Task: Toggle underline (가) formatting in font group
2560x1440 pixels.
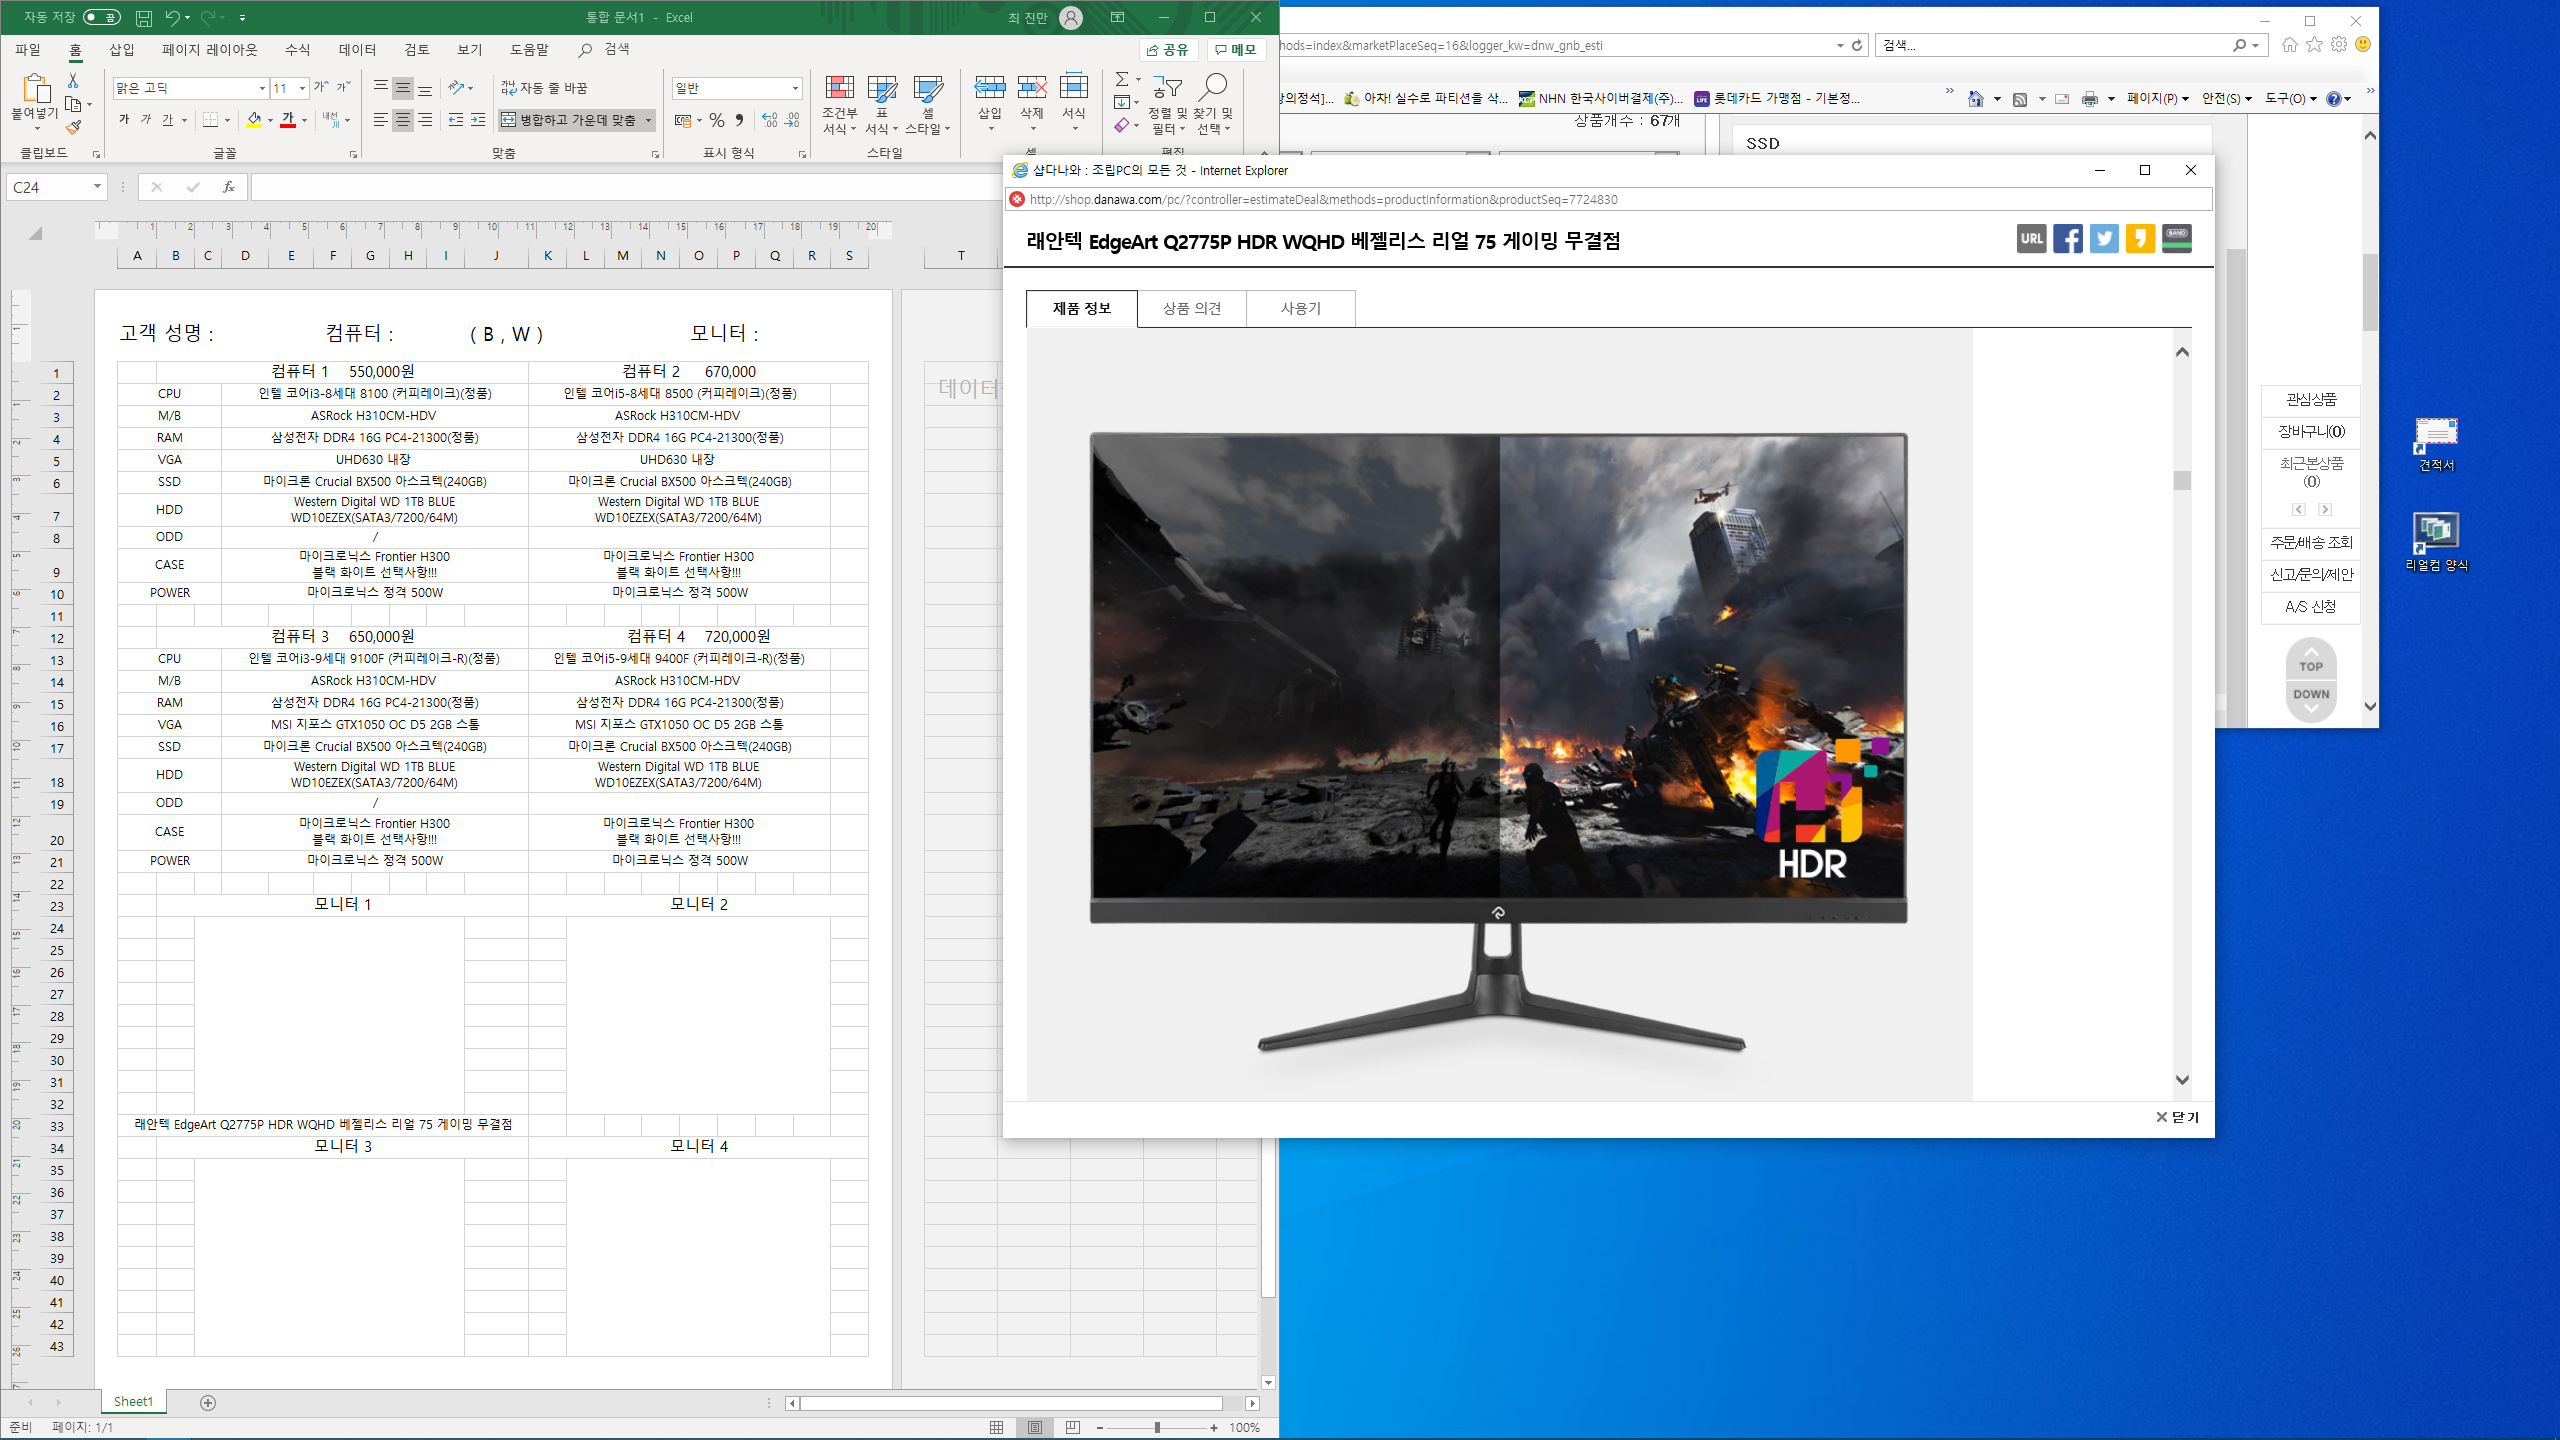Action: tap(168, 120)
